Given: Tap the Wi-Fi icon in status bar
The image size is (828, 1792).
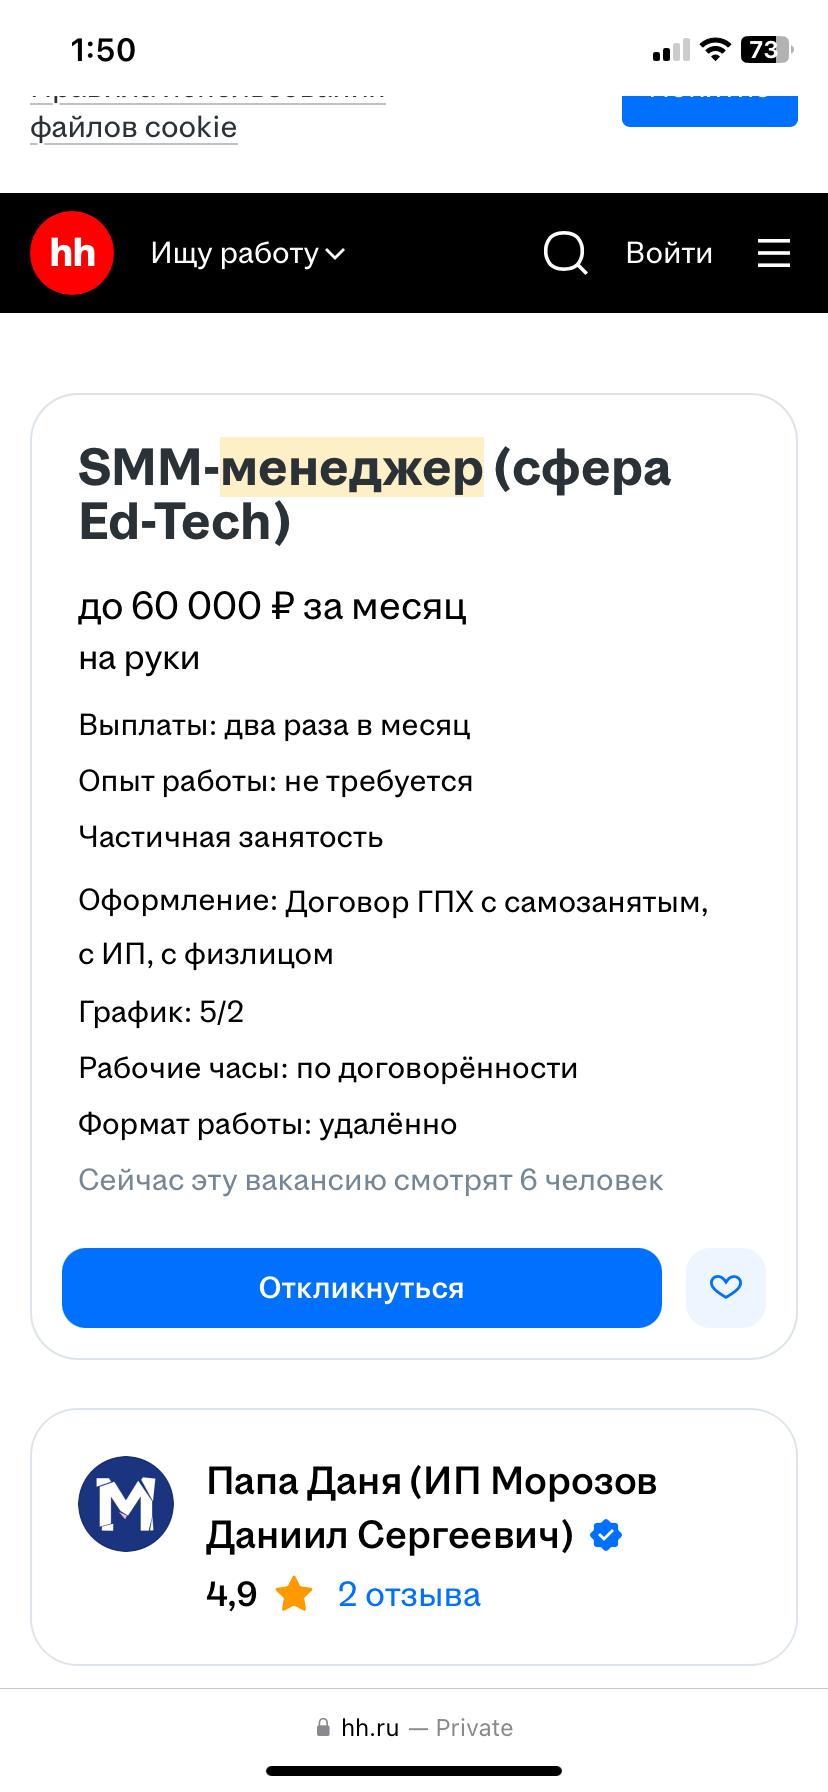Looking at the screenshot, I should pos(714,50).
